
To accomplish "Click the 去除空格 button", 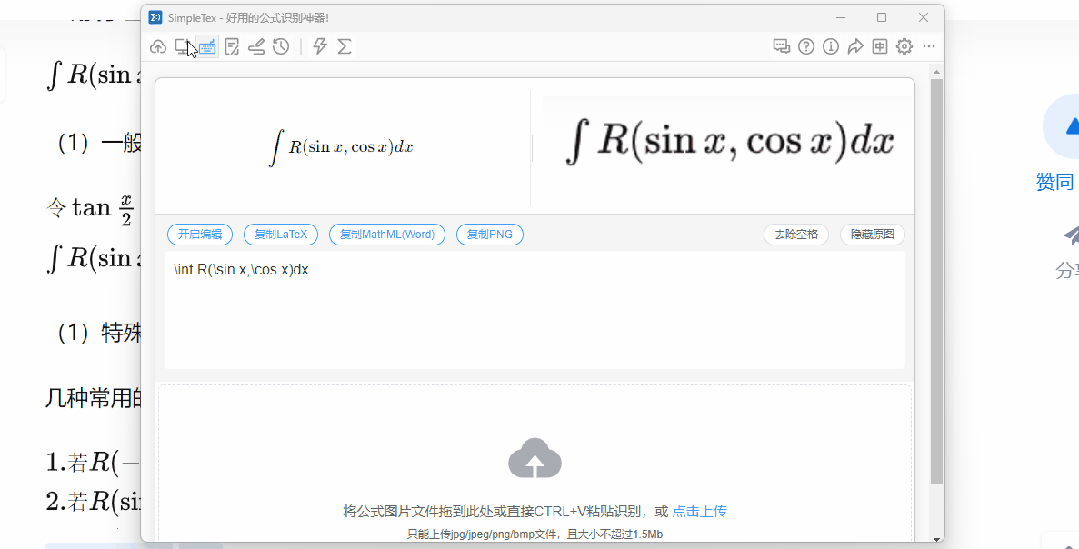I will coord(796,234).
